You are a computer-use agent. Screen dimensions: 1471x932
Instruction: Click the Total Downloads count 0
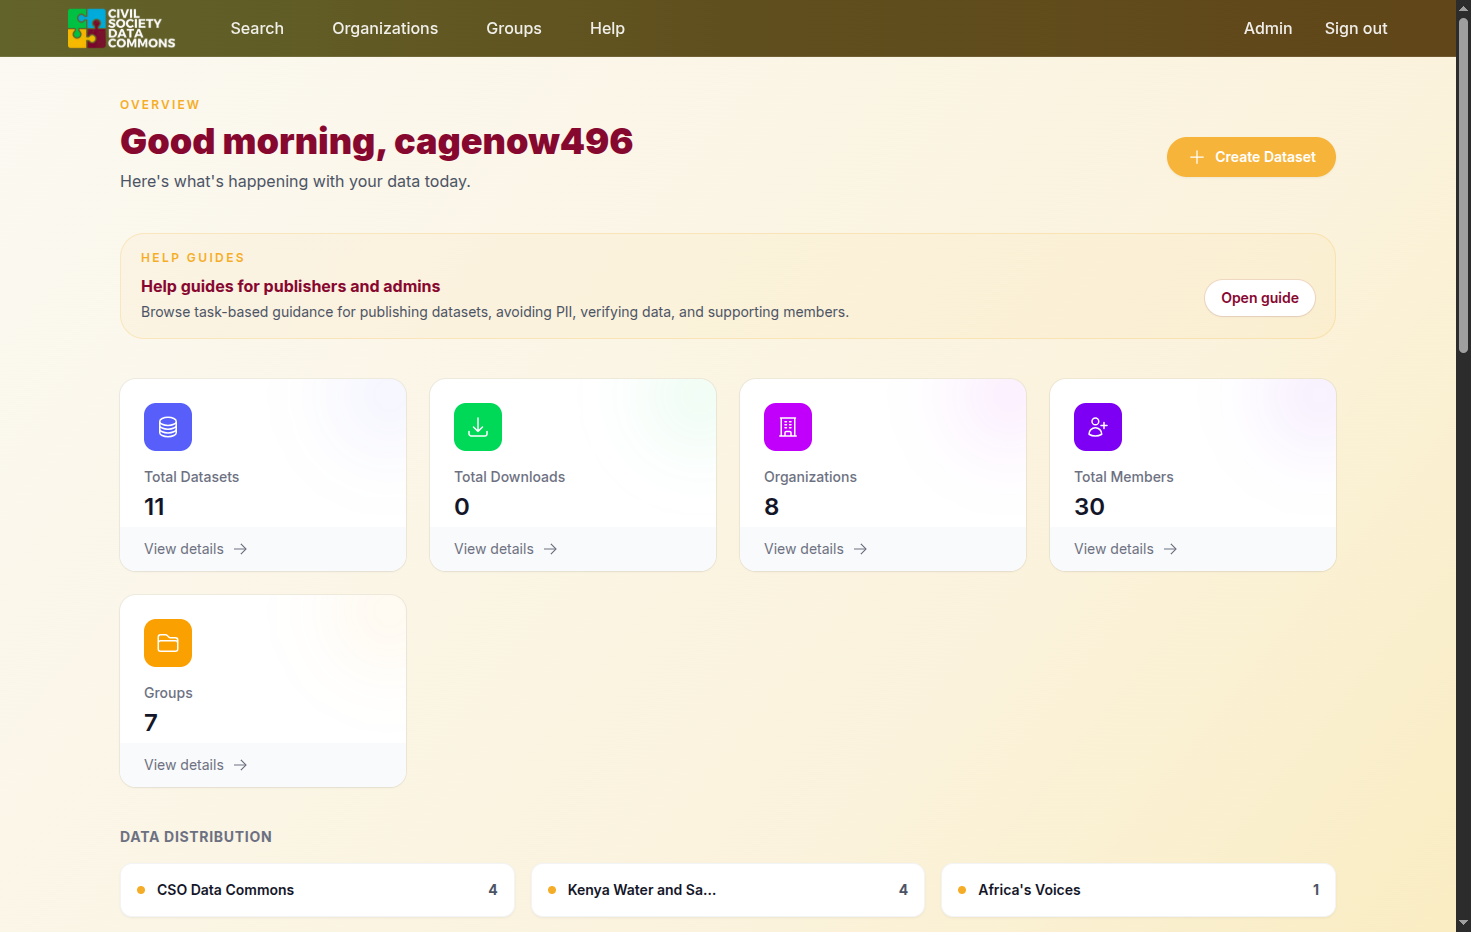[x=462, y=507]
